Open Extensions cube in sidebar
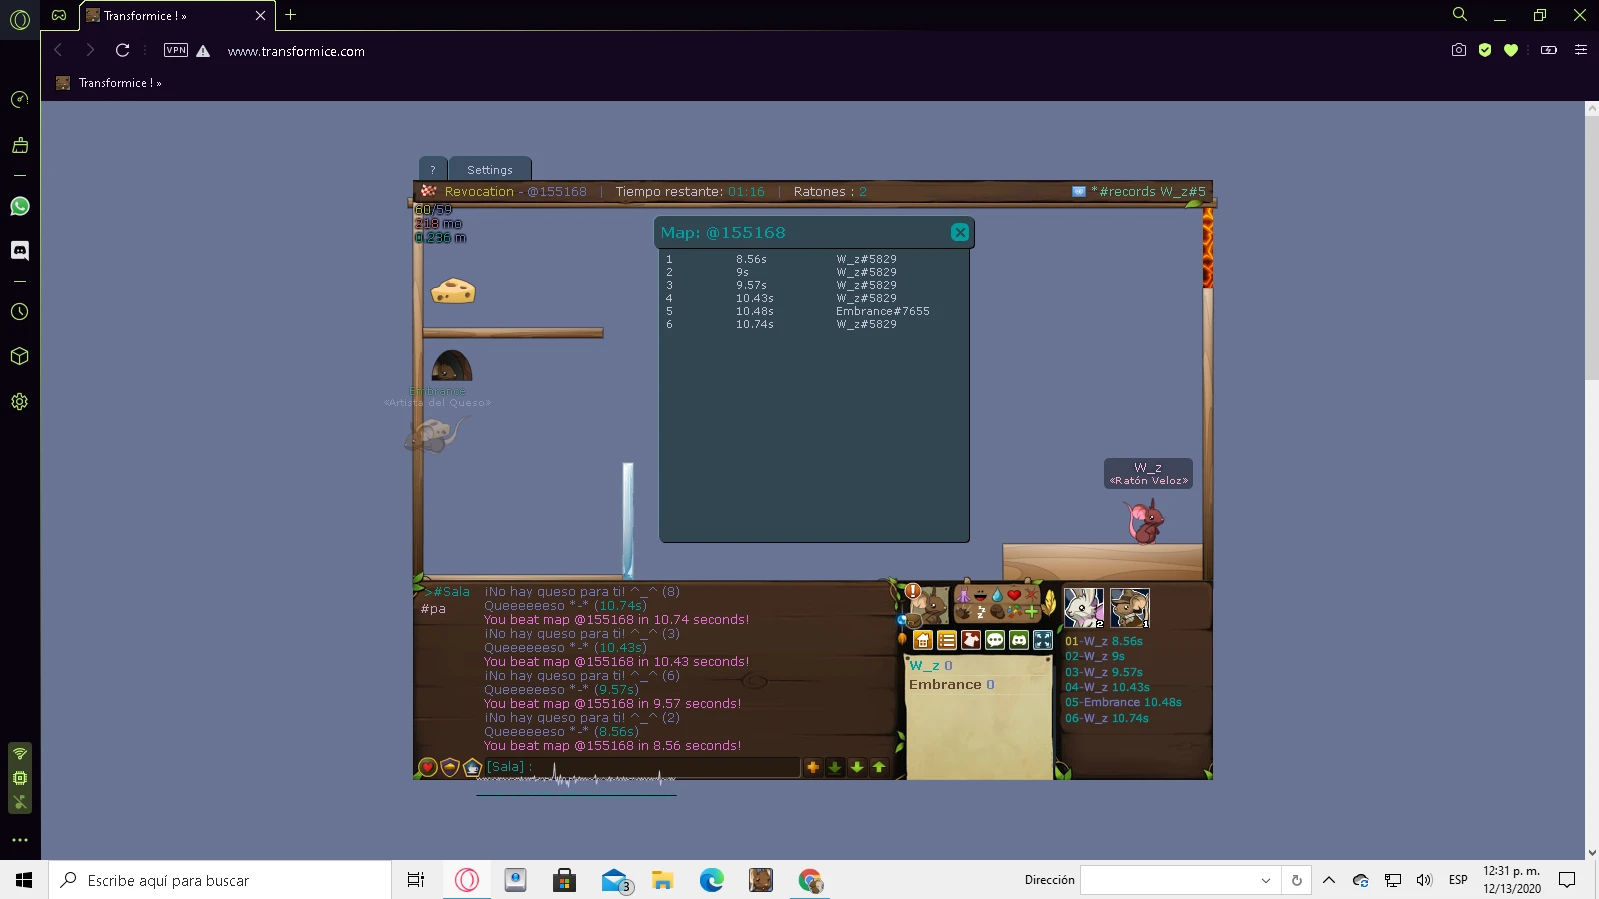 tap(19, 356)
